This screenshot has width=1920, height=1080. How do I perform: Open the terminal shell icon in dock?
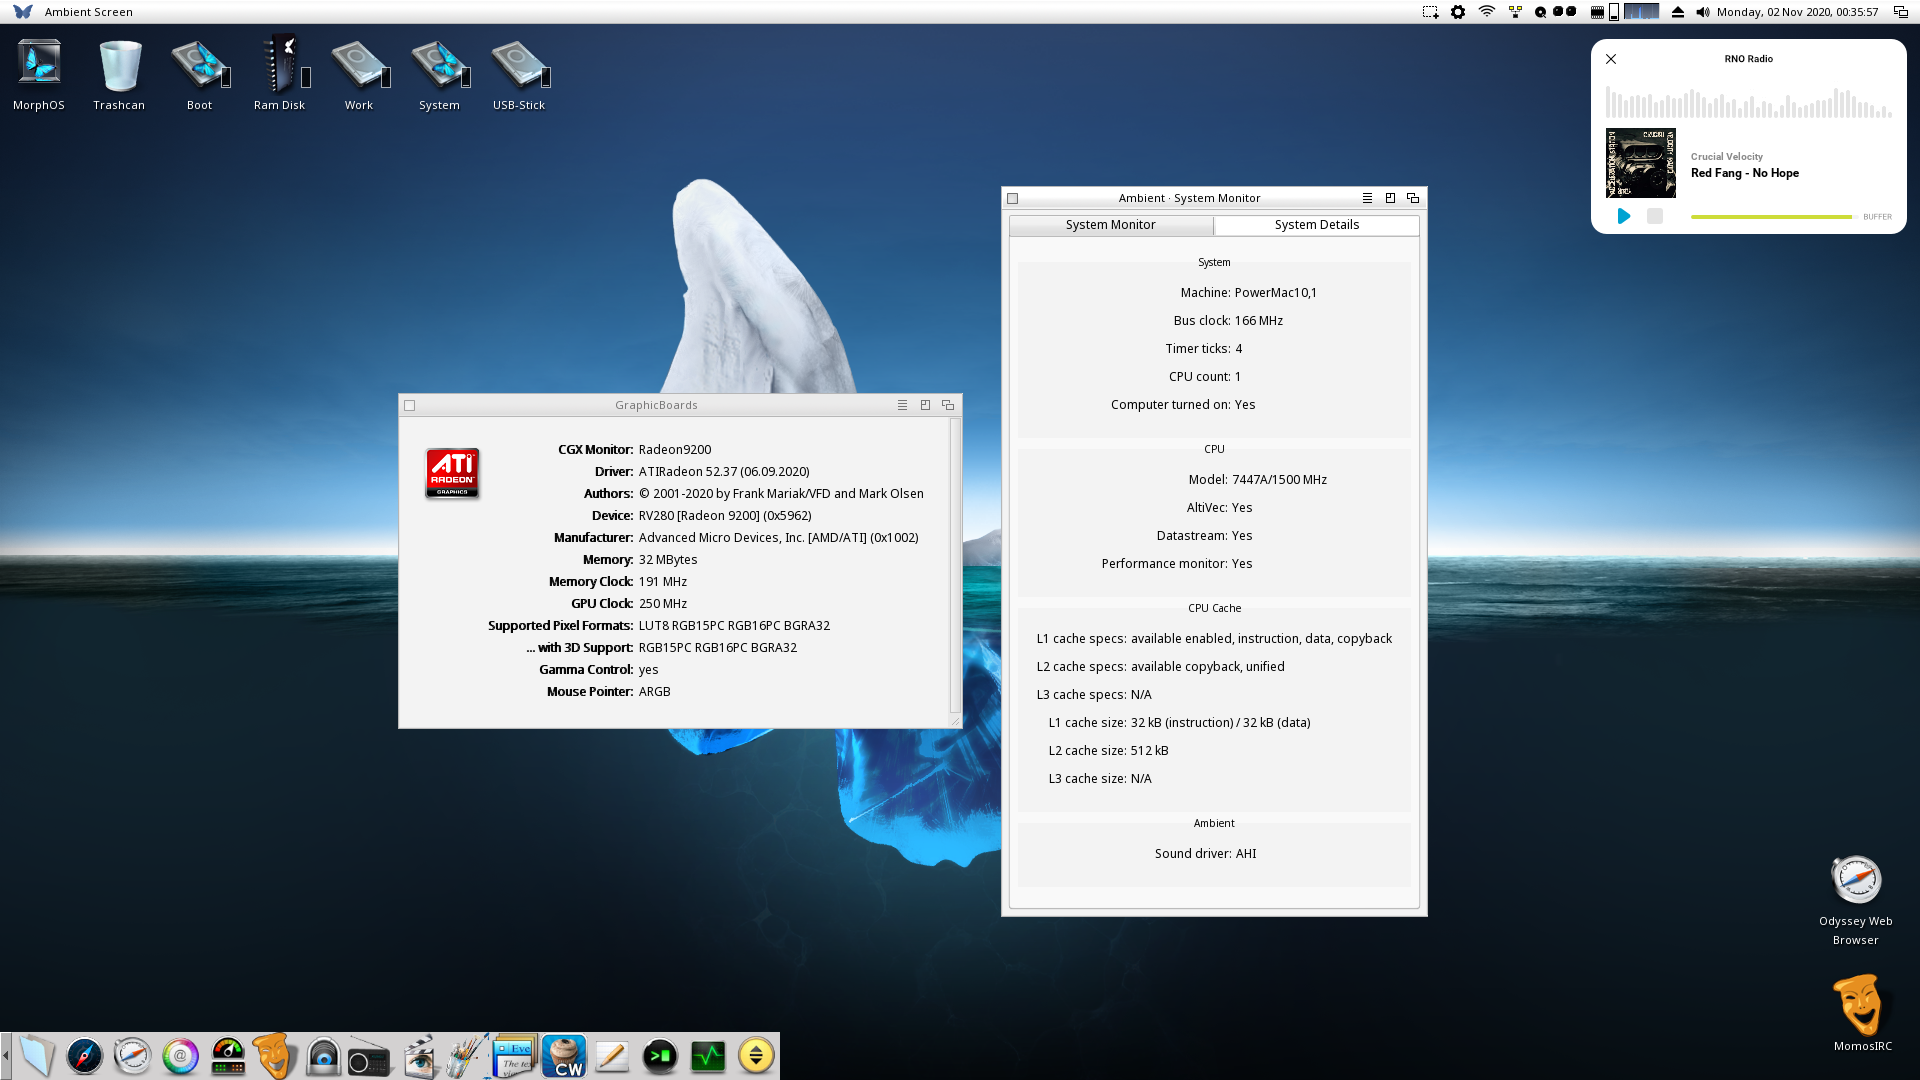tap(659, 1056)
